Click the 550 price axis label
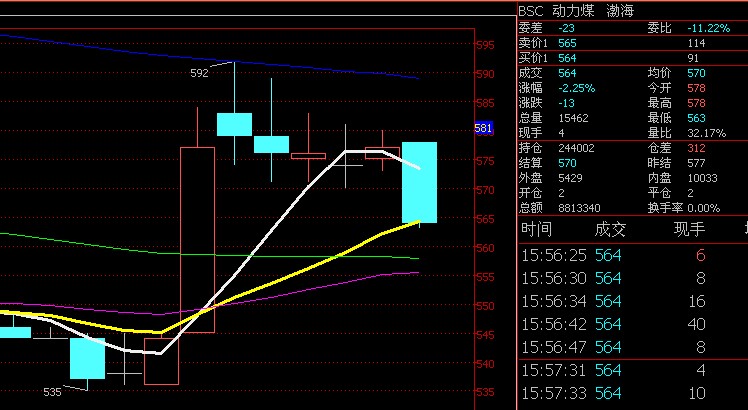The height and width of the screenshot is (410, 748). 486,306
